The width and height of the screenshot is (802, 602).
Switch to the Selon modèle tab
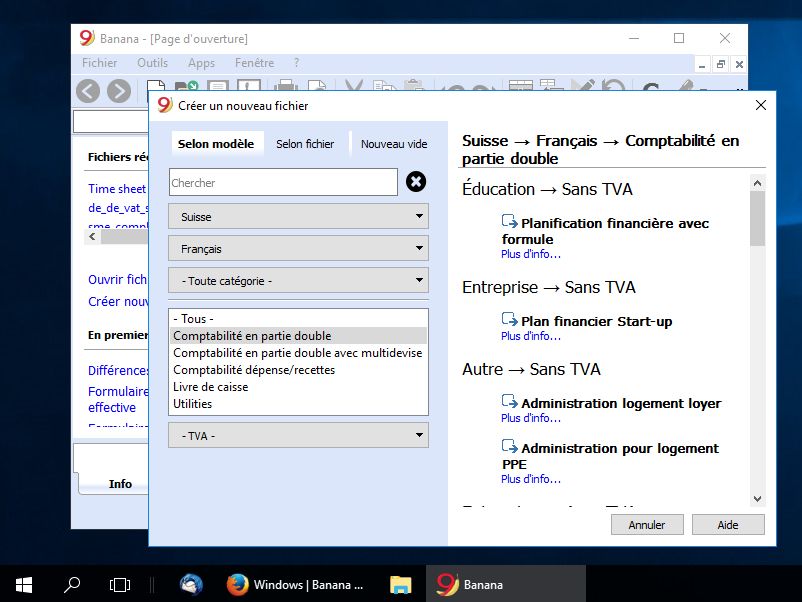[216, 144]
